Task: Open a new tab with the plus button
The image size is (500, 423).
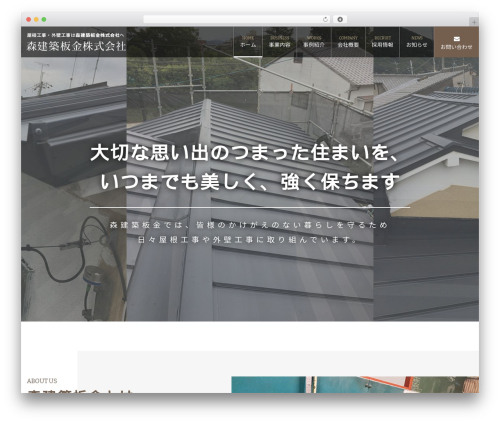Action: pyautogui.click(x=474, y=22)
